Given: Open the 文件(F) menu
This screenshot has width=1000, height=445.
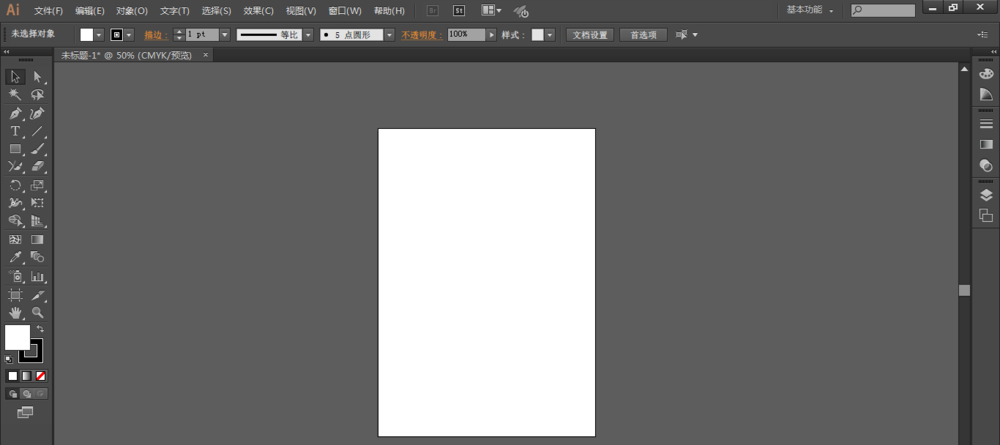Looking at the screenshot, I should 48,11.
